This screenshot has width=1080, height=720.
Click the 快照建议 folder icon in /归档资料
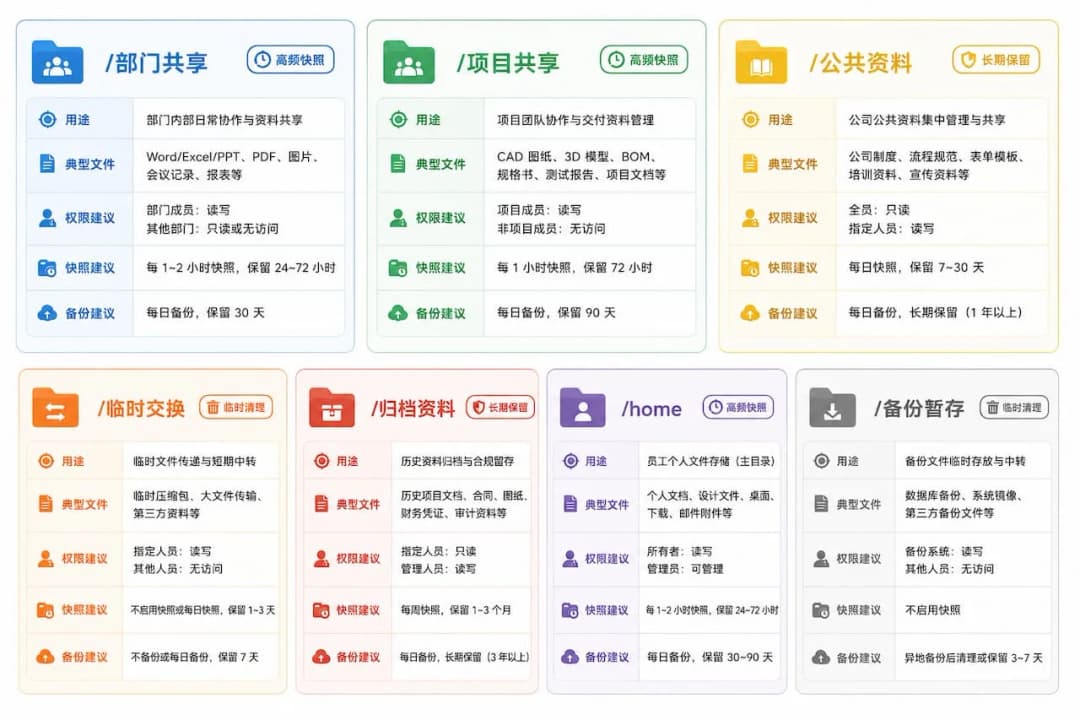click(321, 610)
